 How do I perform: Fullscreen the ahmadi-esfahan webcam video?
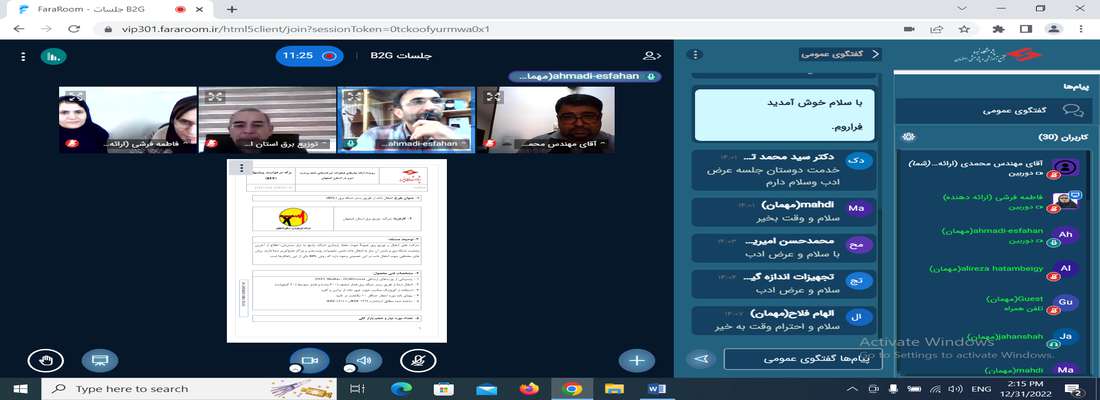click(353, 97)
